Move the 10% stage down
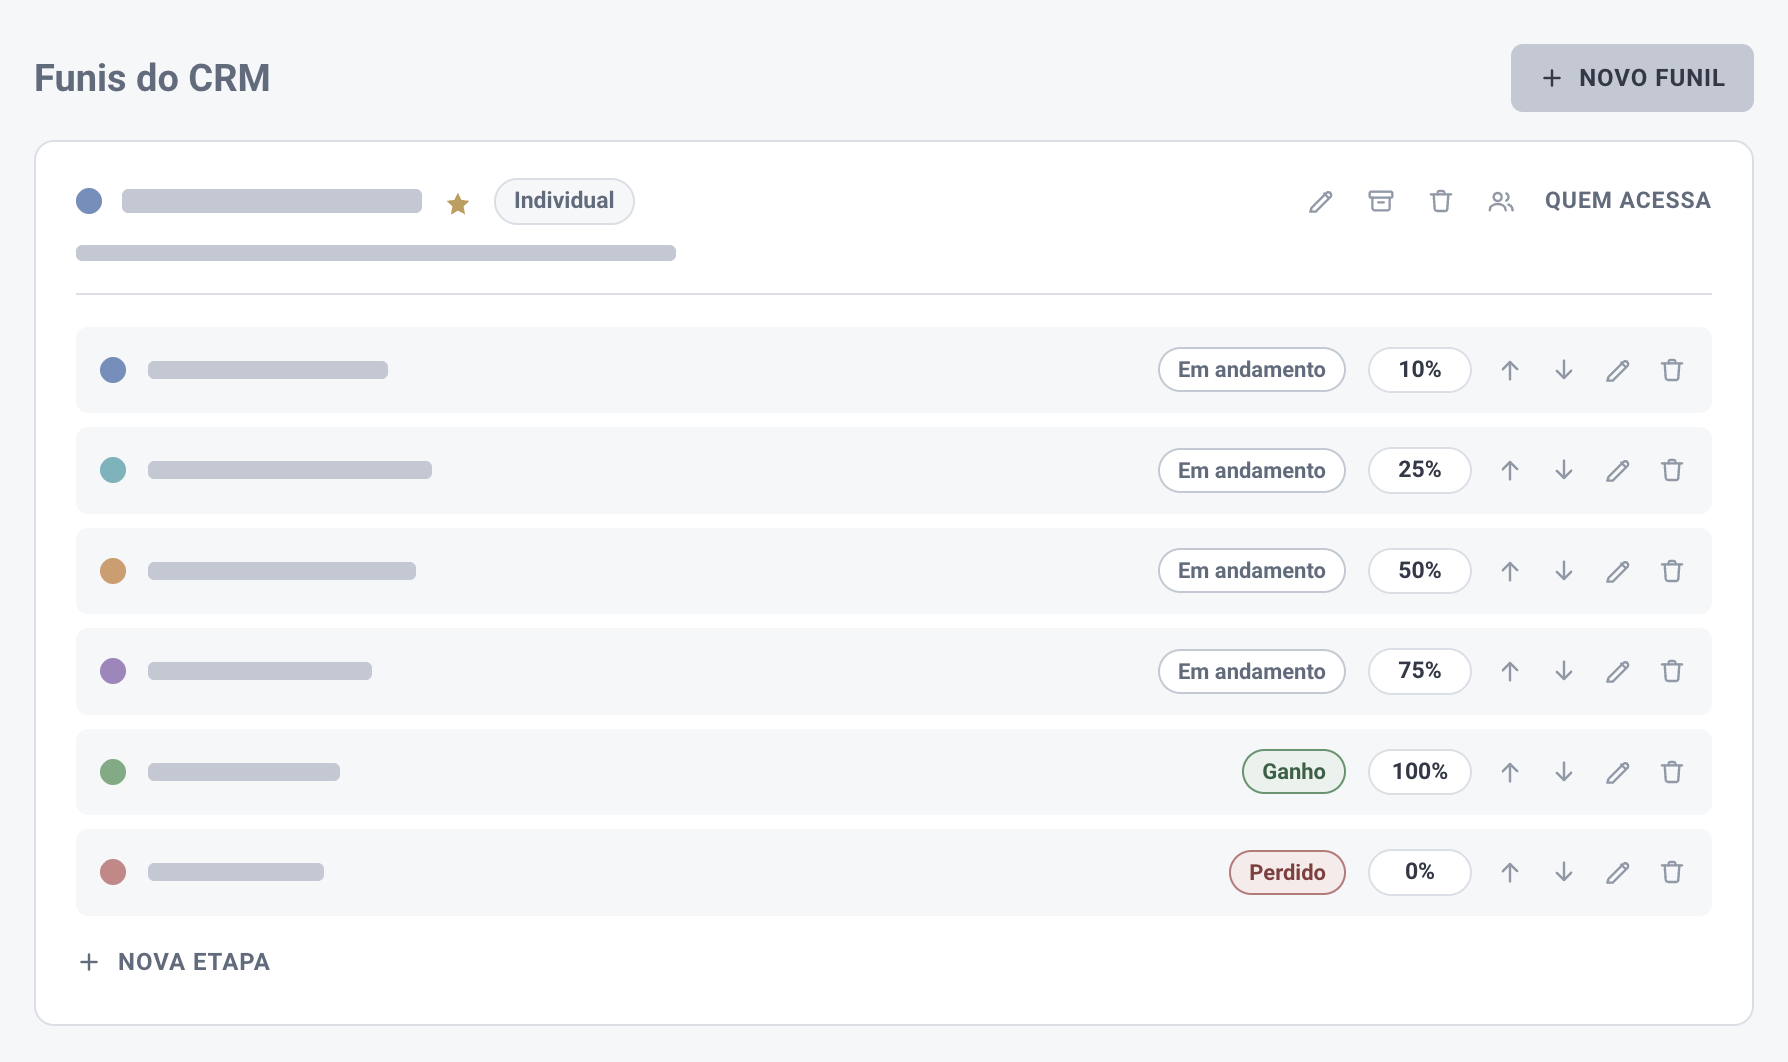 (1564, 370)
